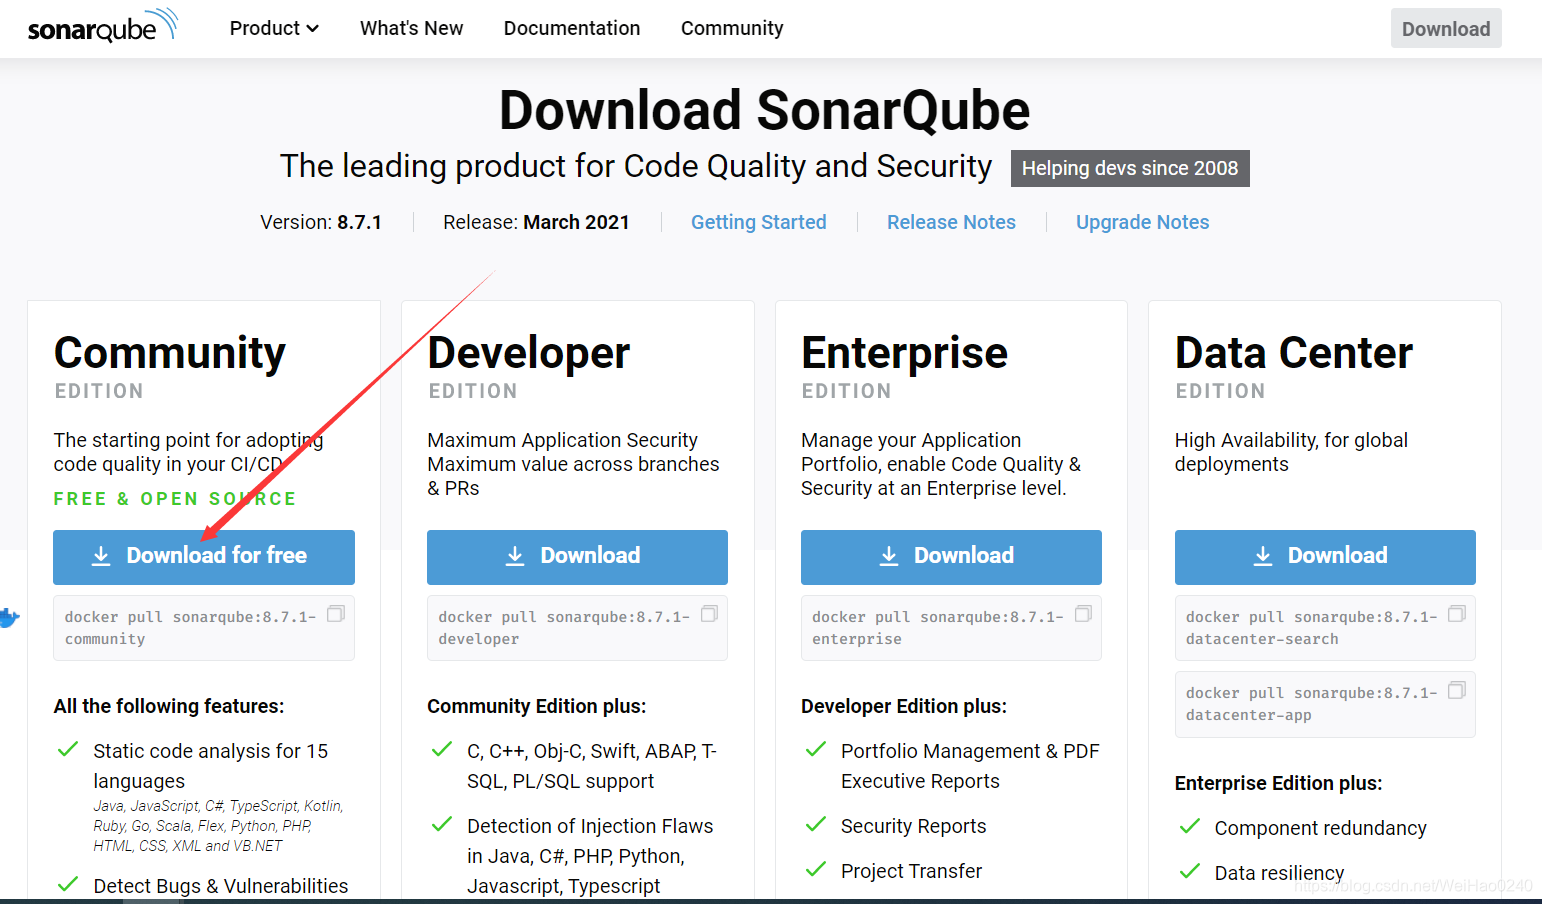1542x904 pixels.
Task: Click the 'Security Reports' feature
Action: pos(914,826)
